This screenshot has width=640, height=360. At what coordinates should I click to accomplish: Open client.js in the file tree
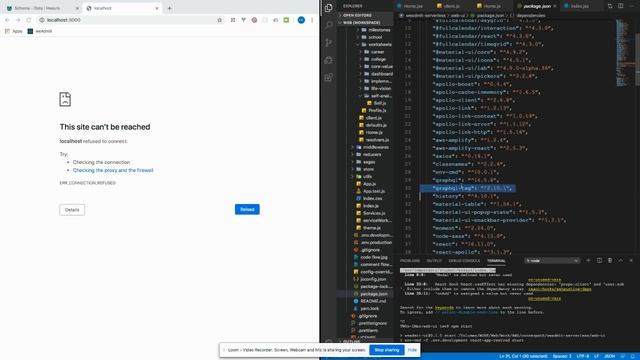pos(370,118)
